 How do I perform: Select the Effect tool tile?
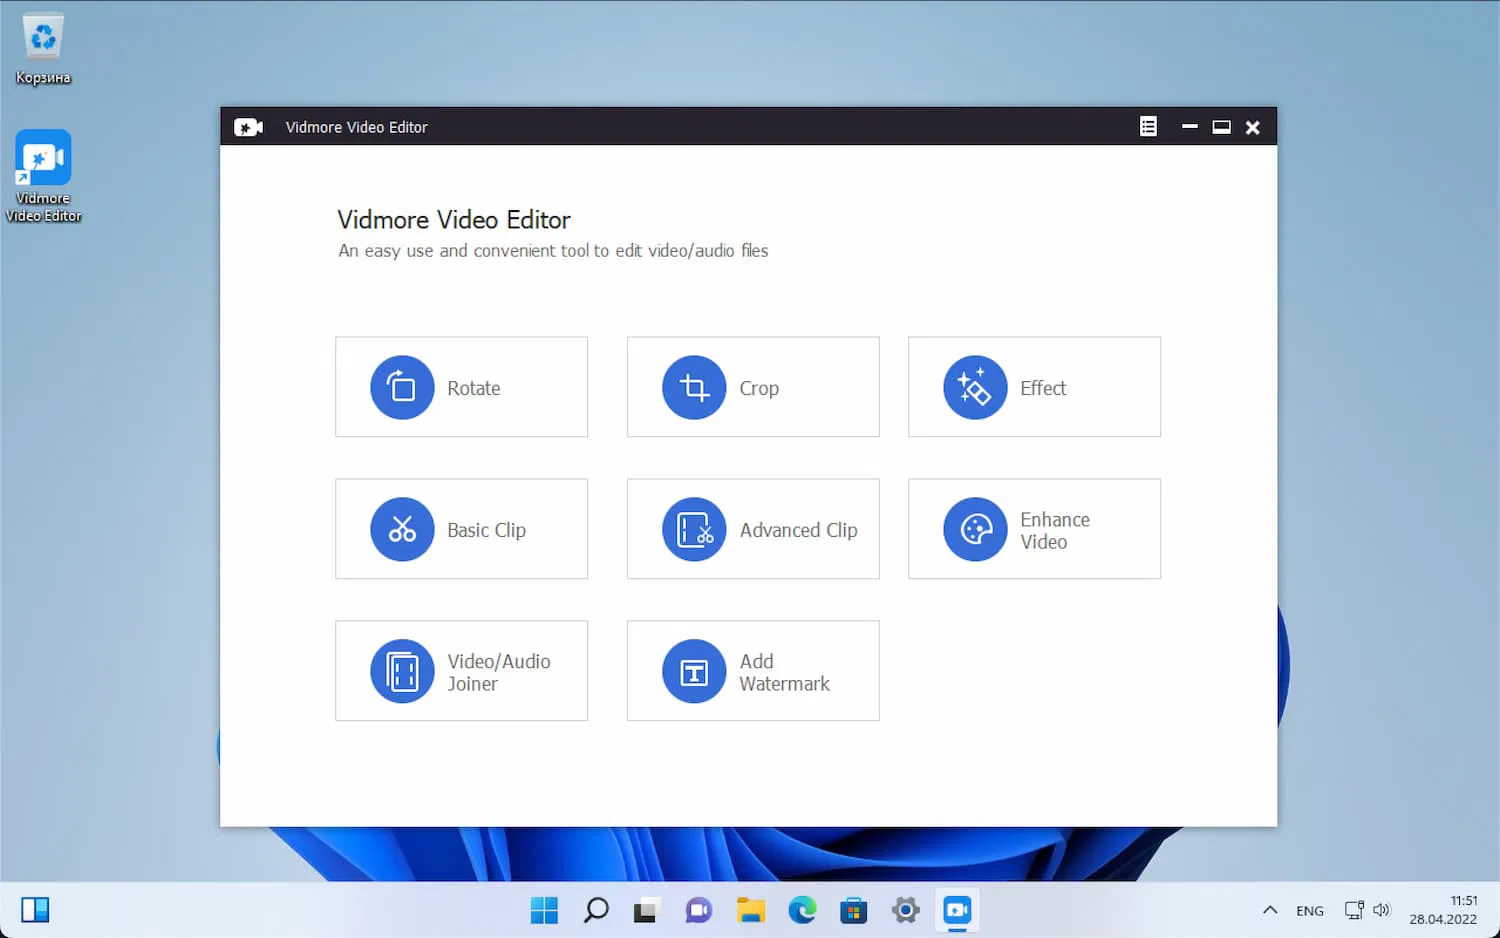(1034, 387)
